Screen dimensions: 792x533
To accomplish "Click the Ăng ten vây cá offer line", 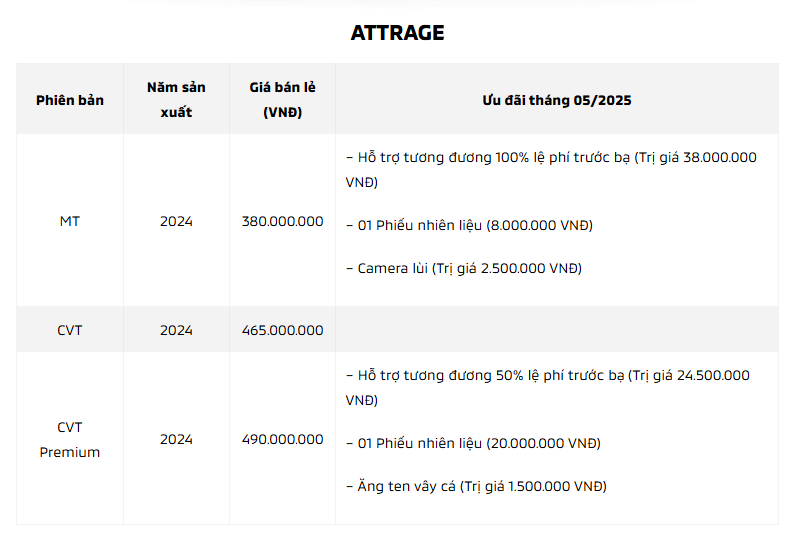I will 476,487.
